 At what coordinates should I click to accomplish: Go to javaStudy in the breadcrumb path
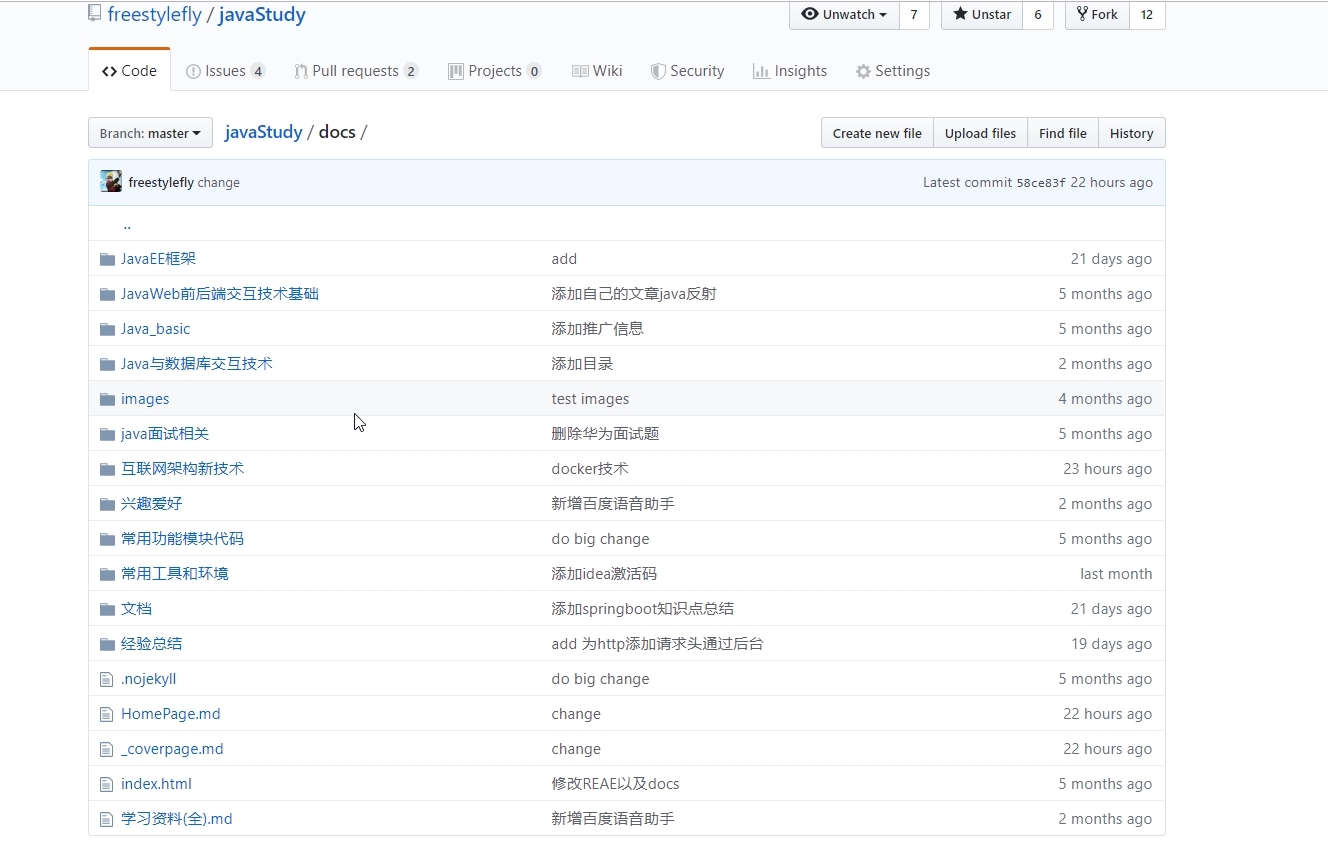point(263,132)
